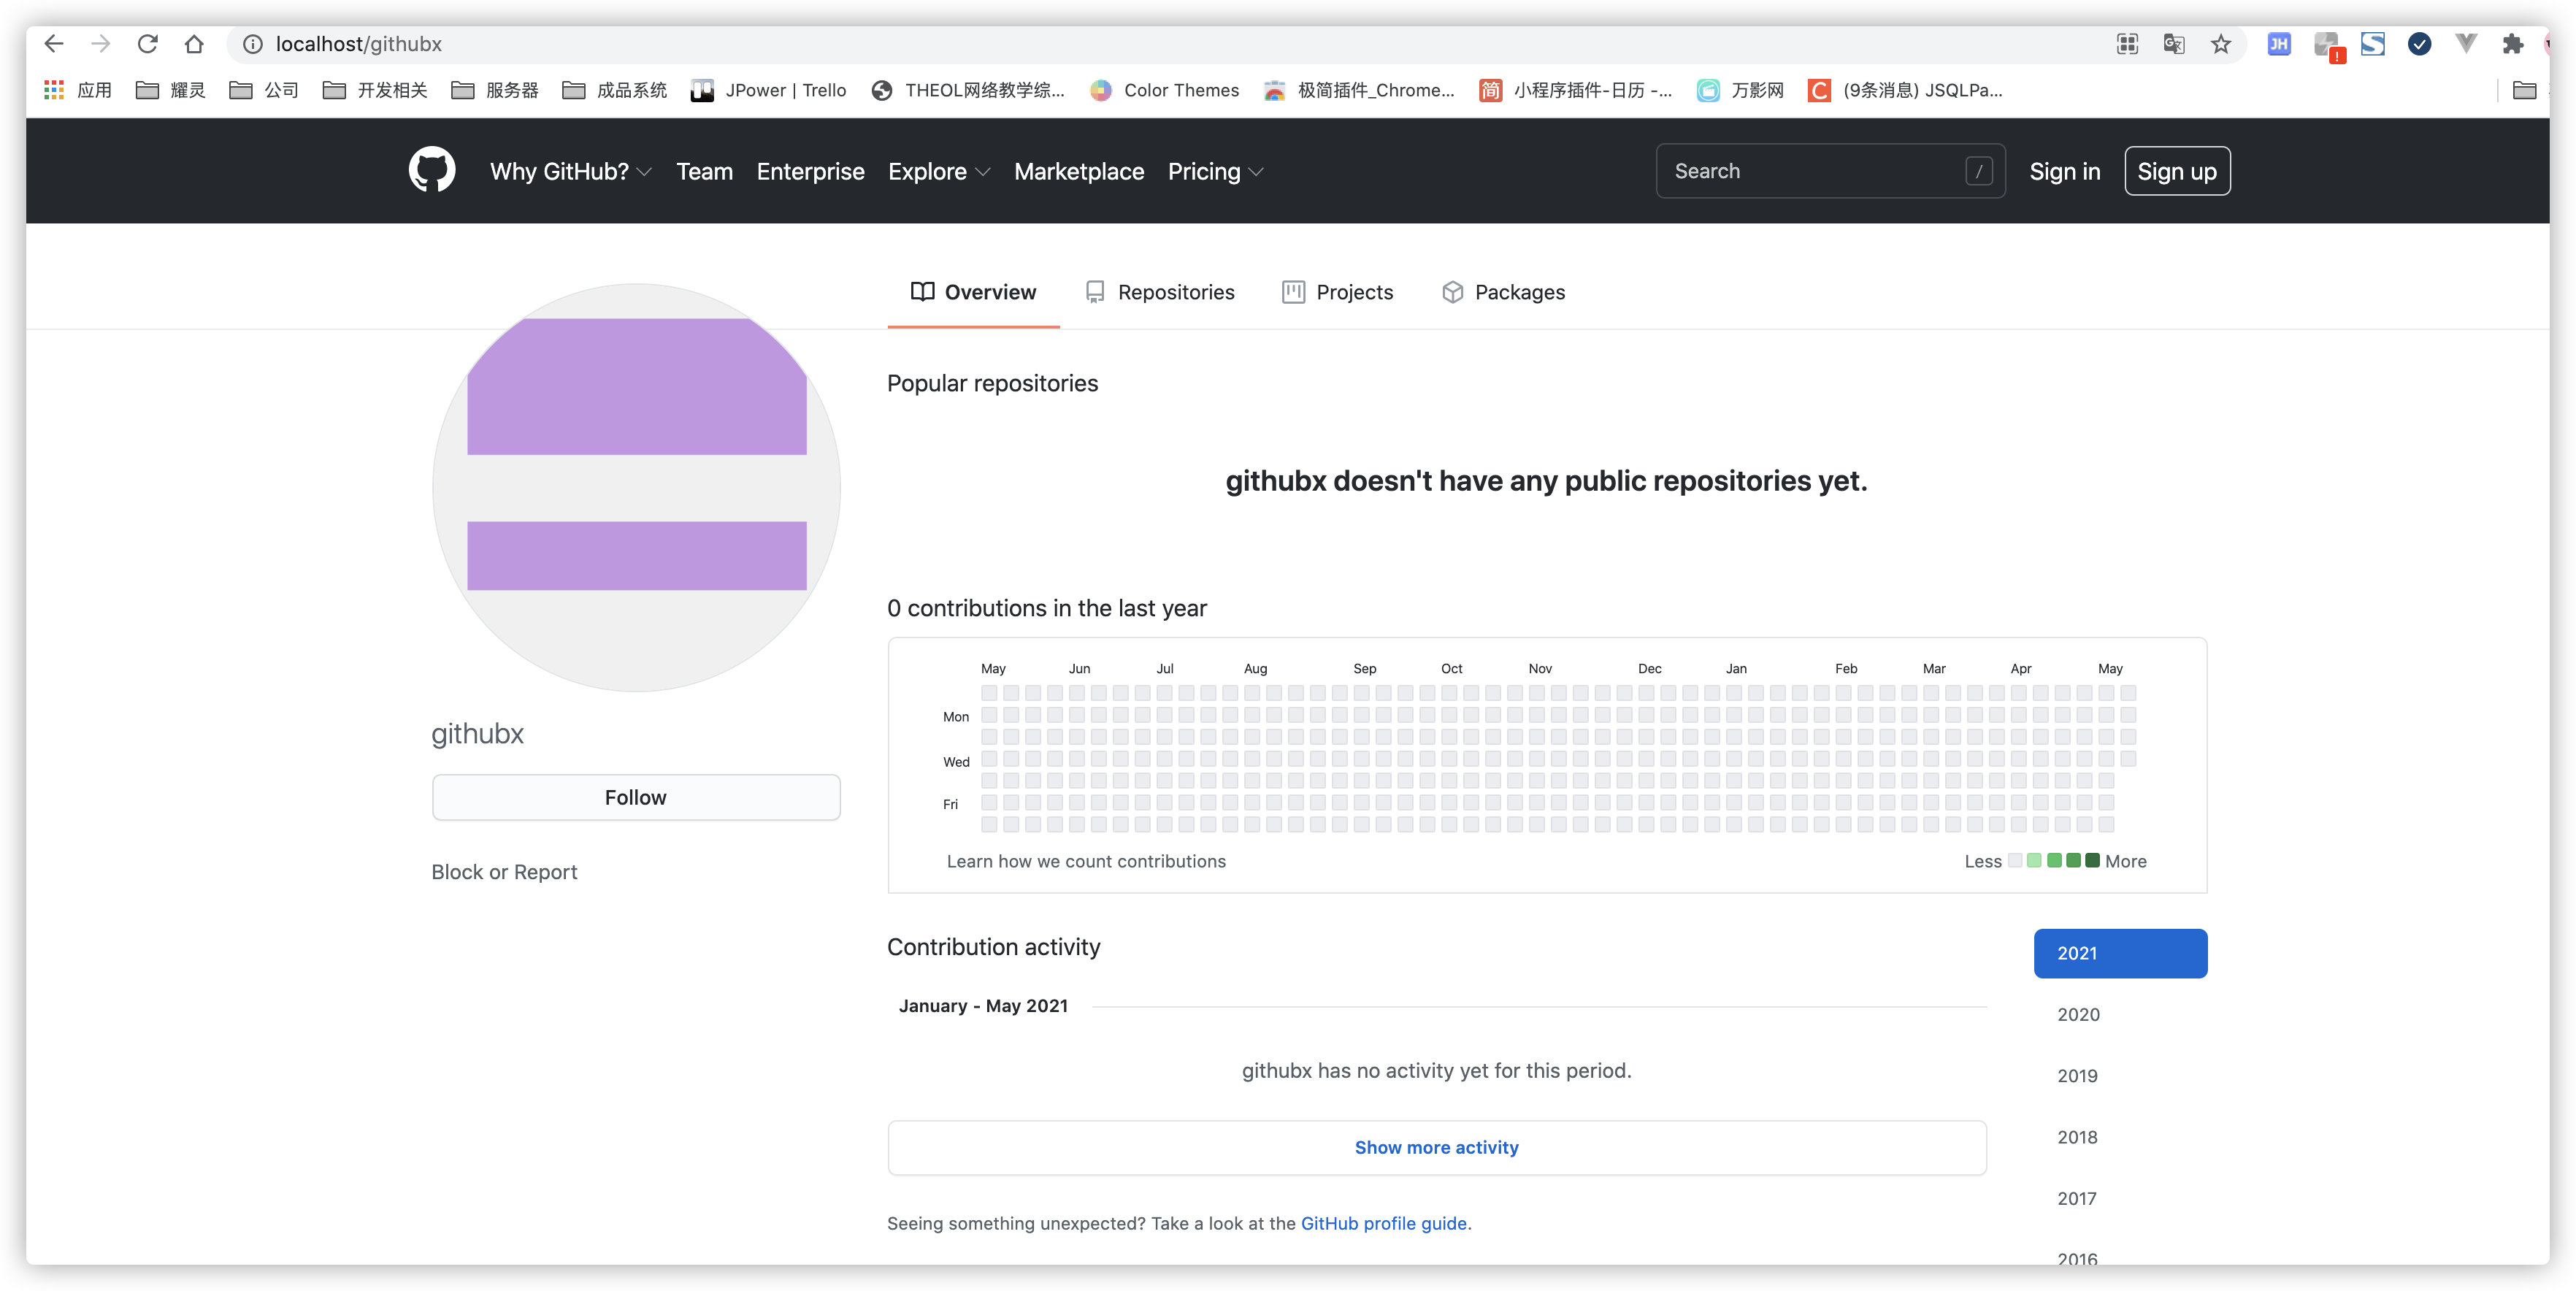2576x1291 pixels.
Task: Open the blue checkmark extension icon
Action: [x=2419, y=44]
